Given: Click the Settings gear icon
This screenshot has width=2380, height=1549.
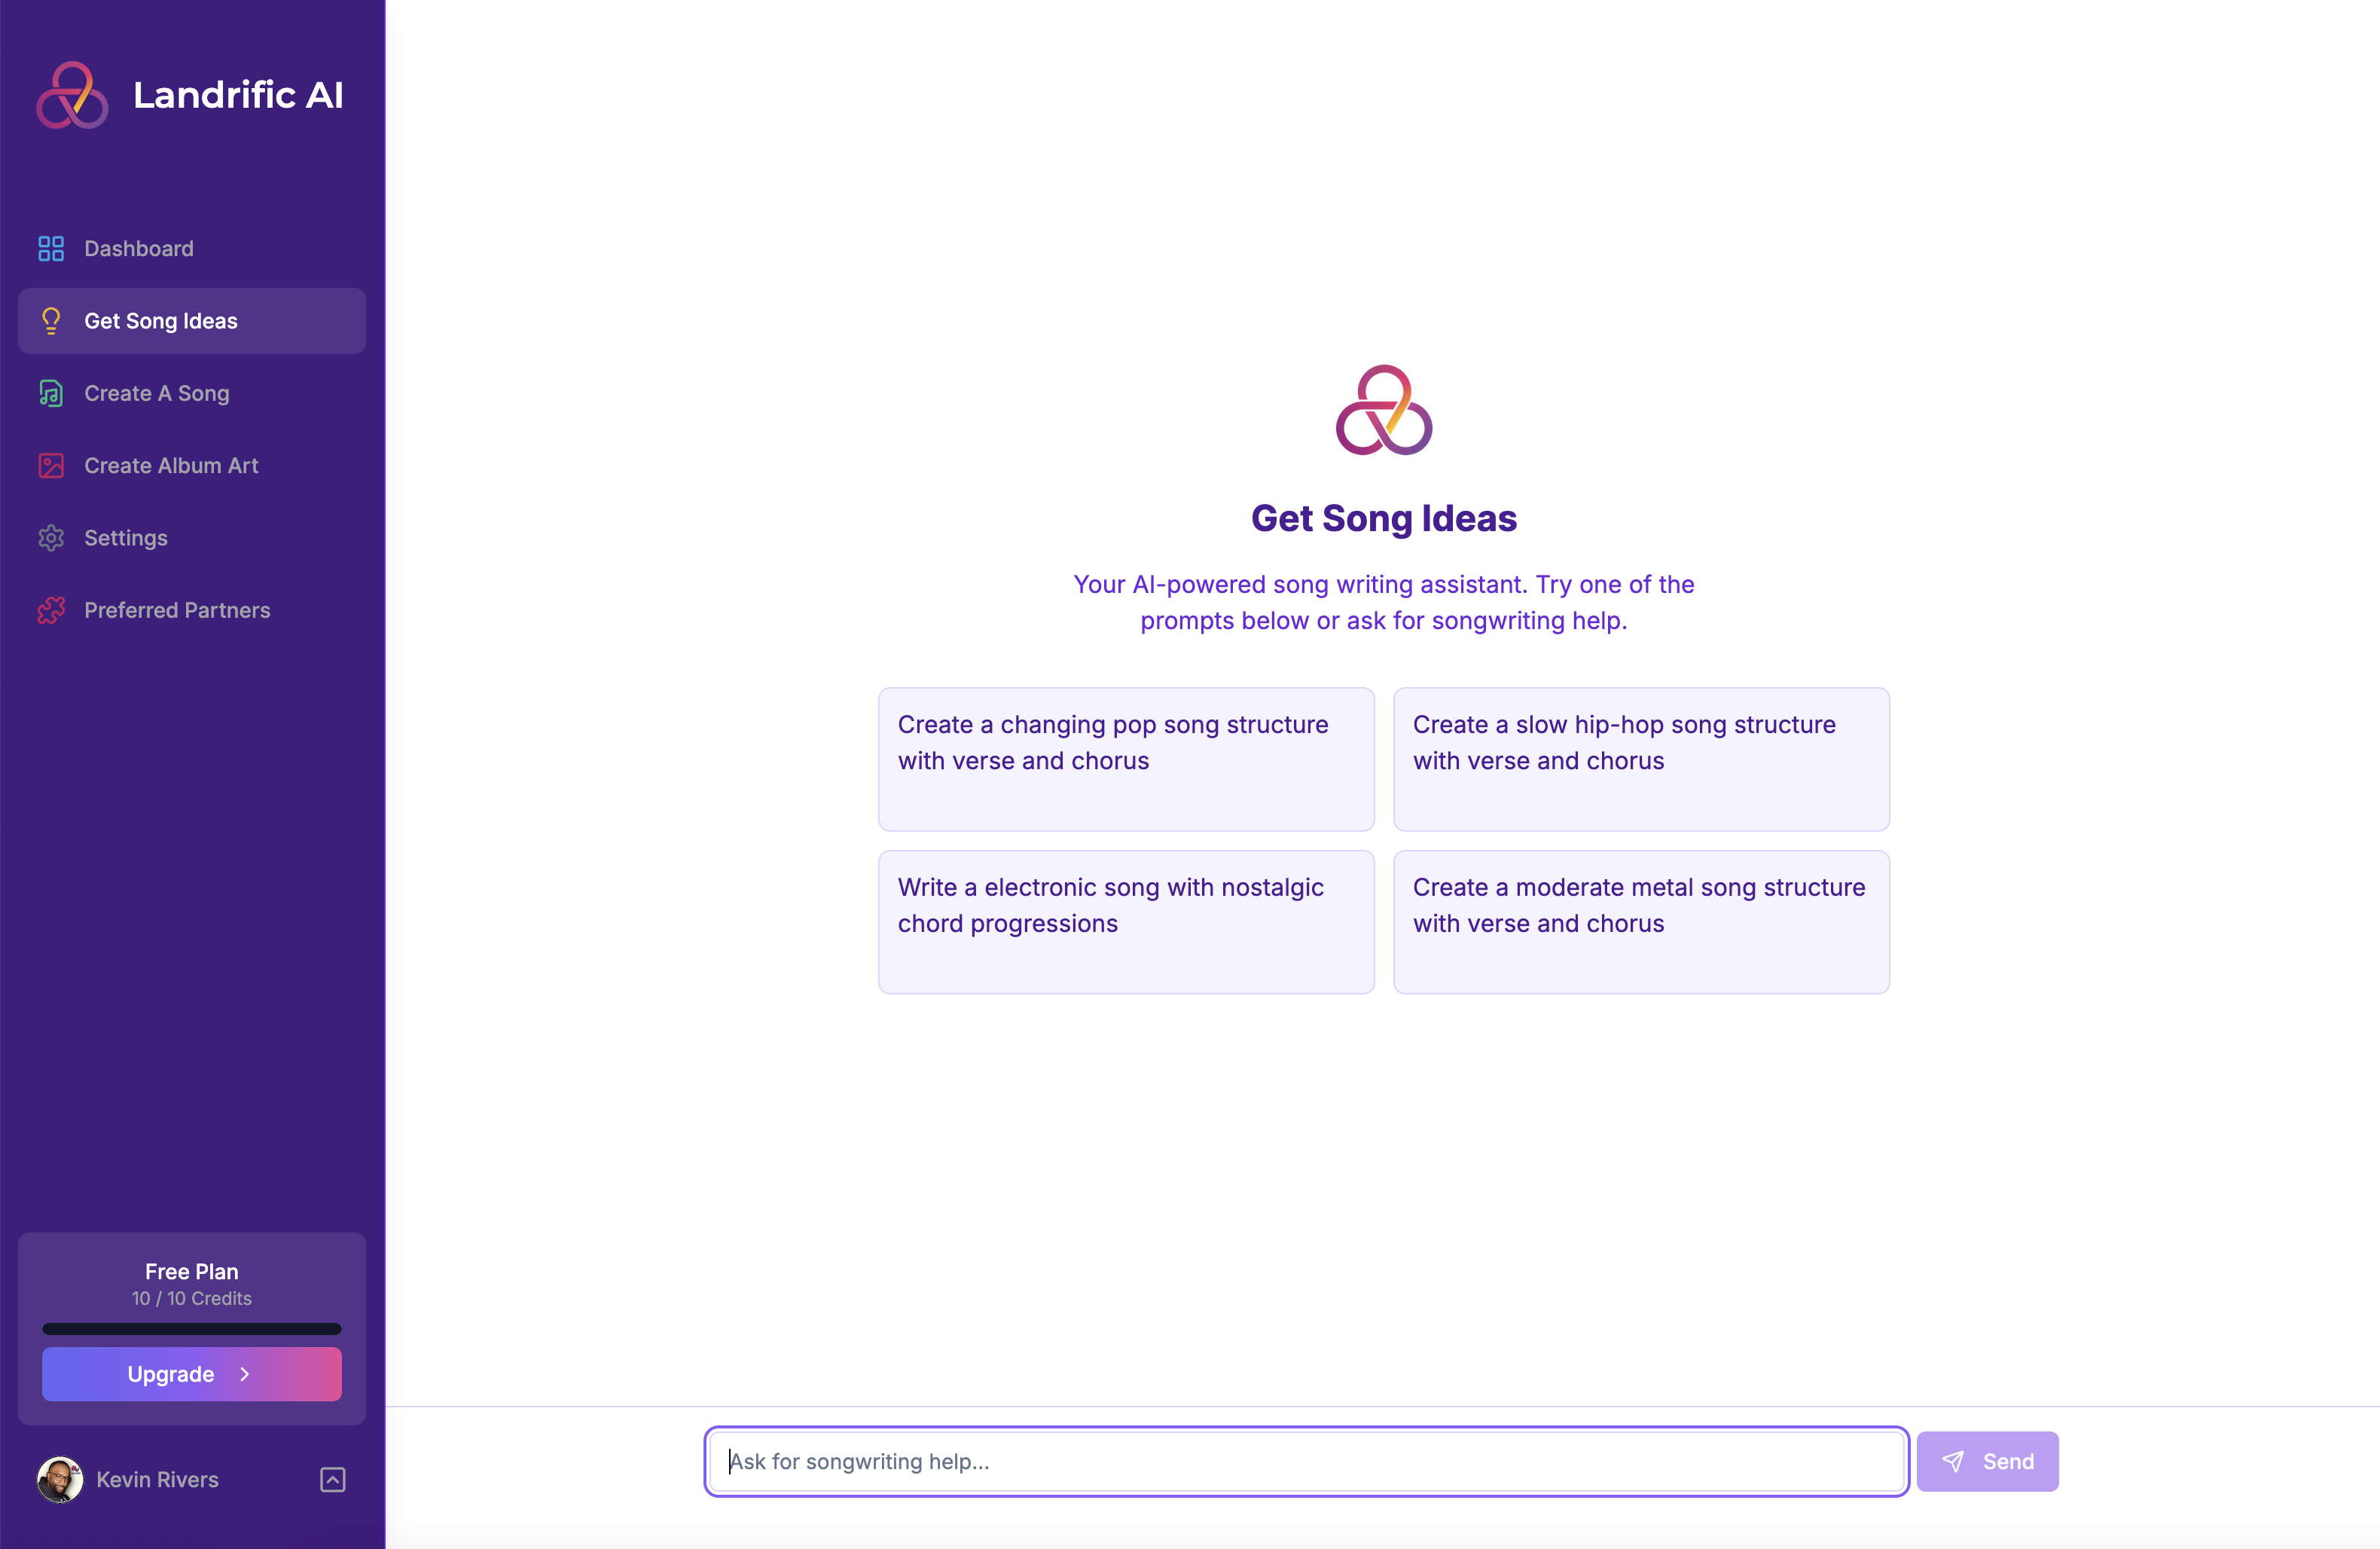Looking at the screenshot, I should [x=51, y=538].
